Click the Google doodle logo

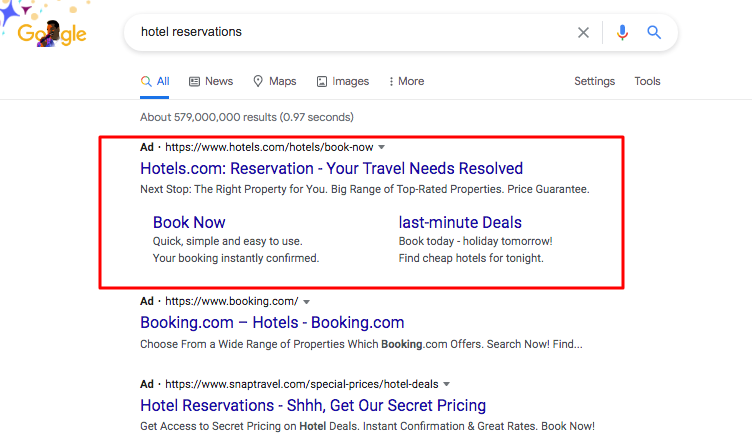(46, 28)
